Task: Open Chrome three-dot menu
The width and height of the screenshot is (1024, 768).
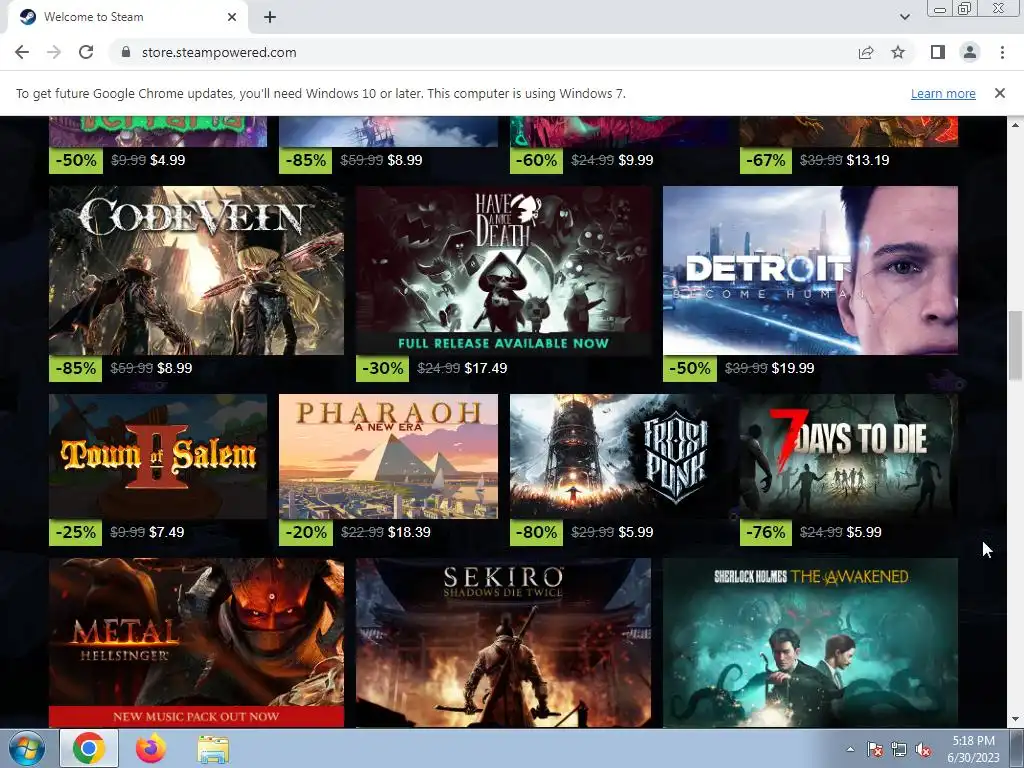Action: 1002,52
